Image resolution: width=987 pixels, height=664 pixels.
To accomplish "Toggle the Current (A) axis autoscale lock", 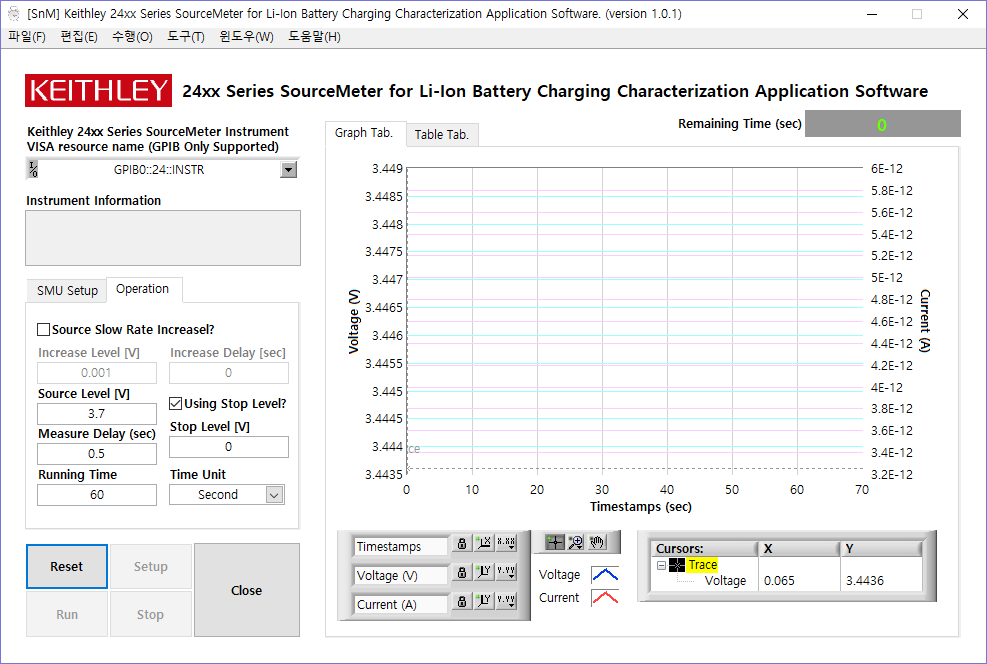I will pyautogui.click(x=461, y=601).
